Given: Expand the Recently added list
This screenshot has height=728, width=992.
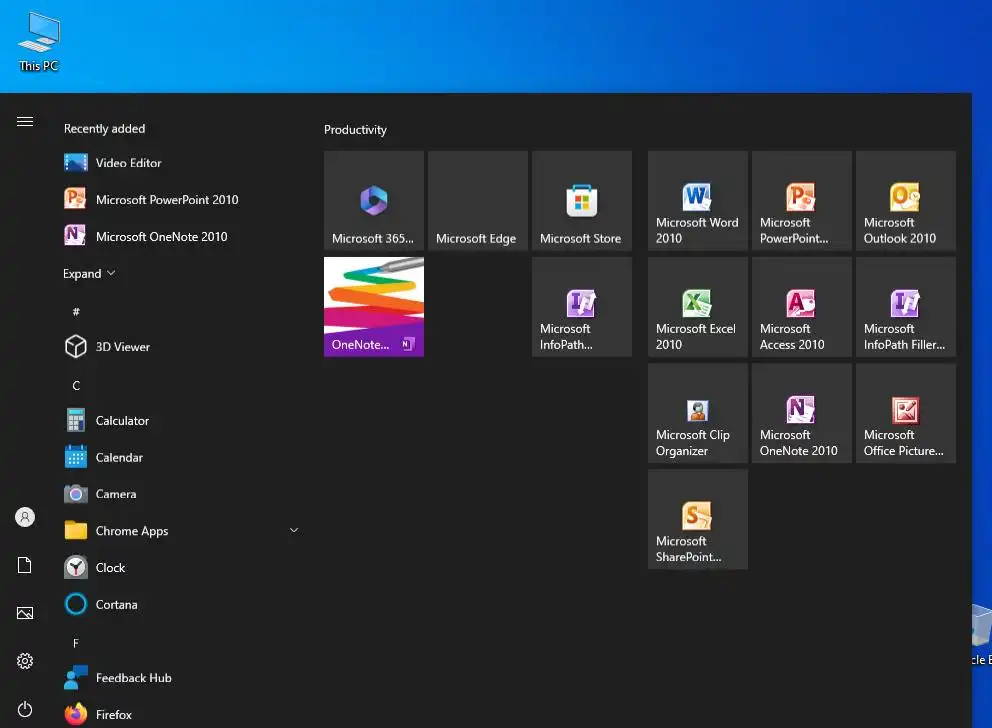Looking at the screenshot, I should (x=89, y=273).
